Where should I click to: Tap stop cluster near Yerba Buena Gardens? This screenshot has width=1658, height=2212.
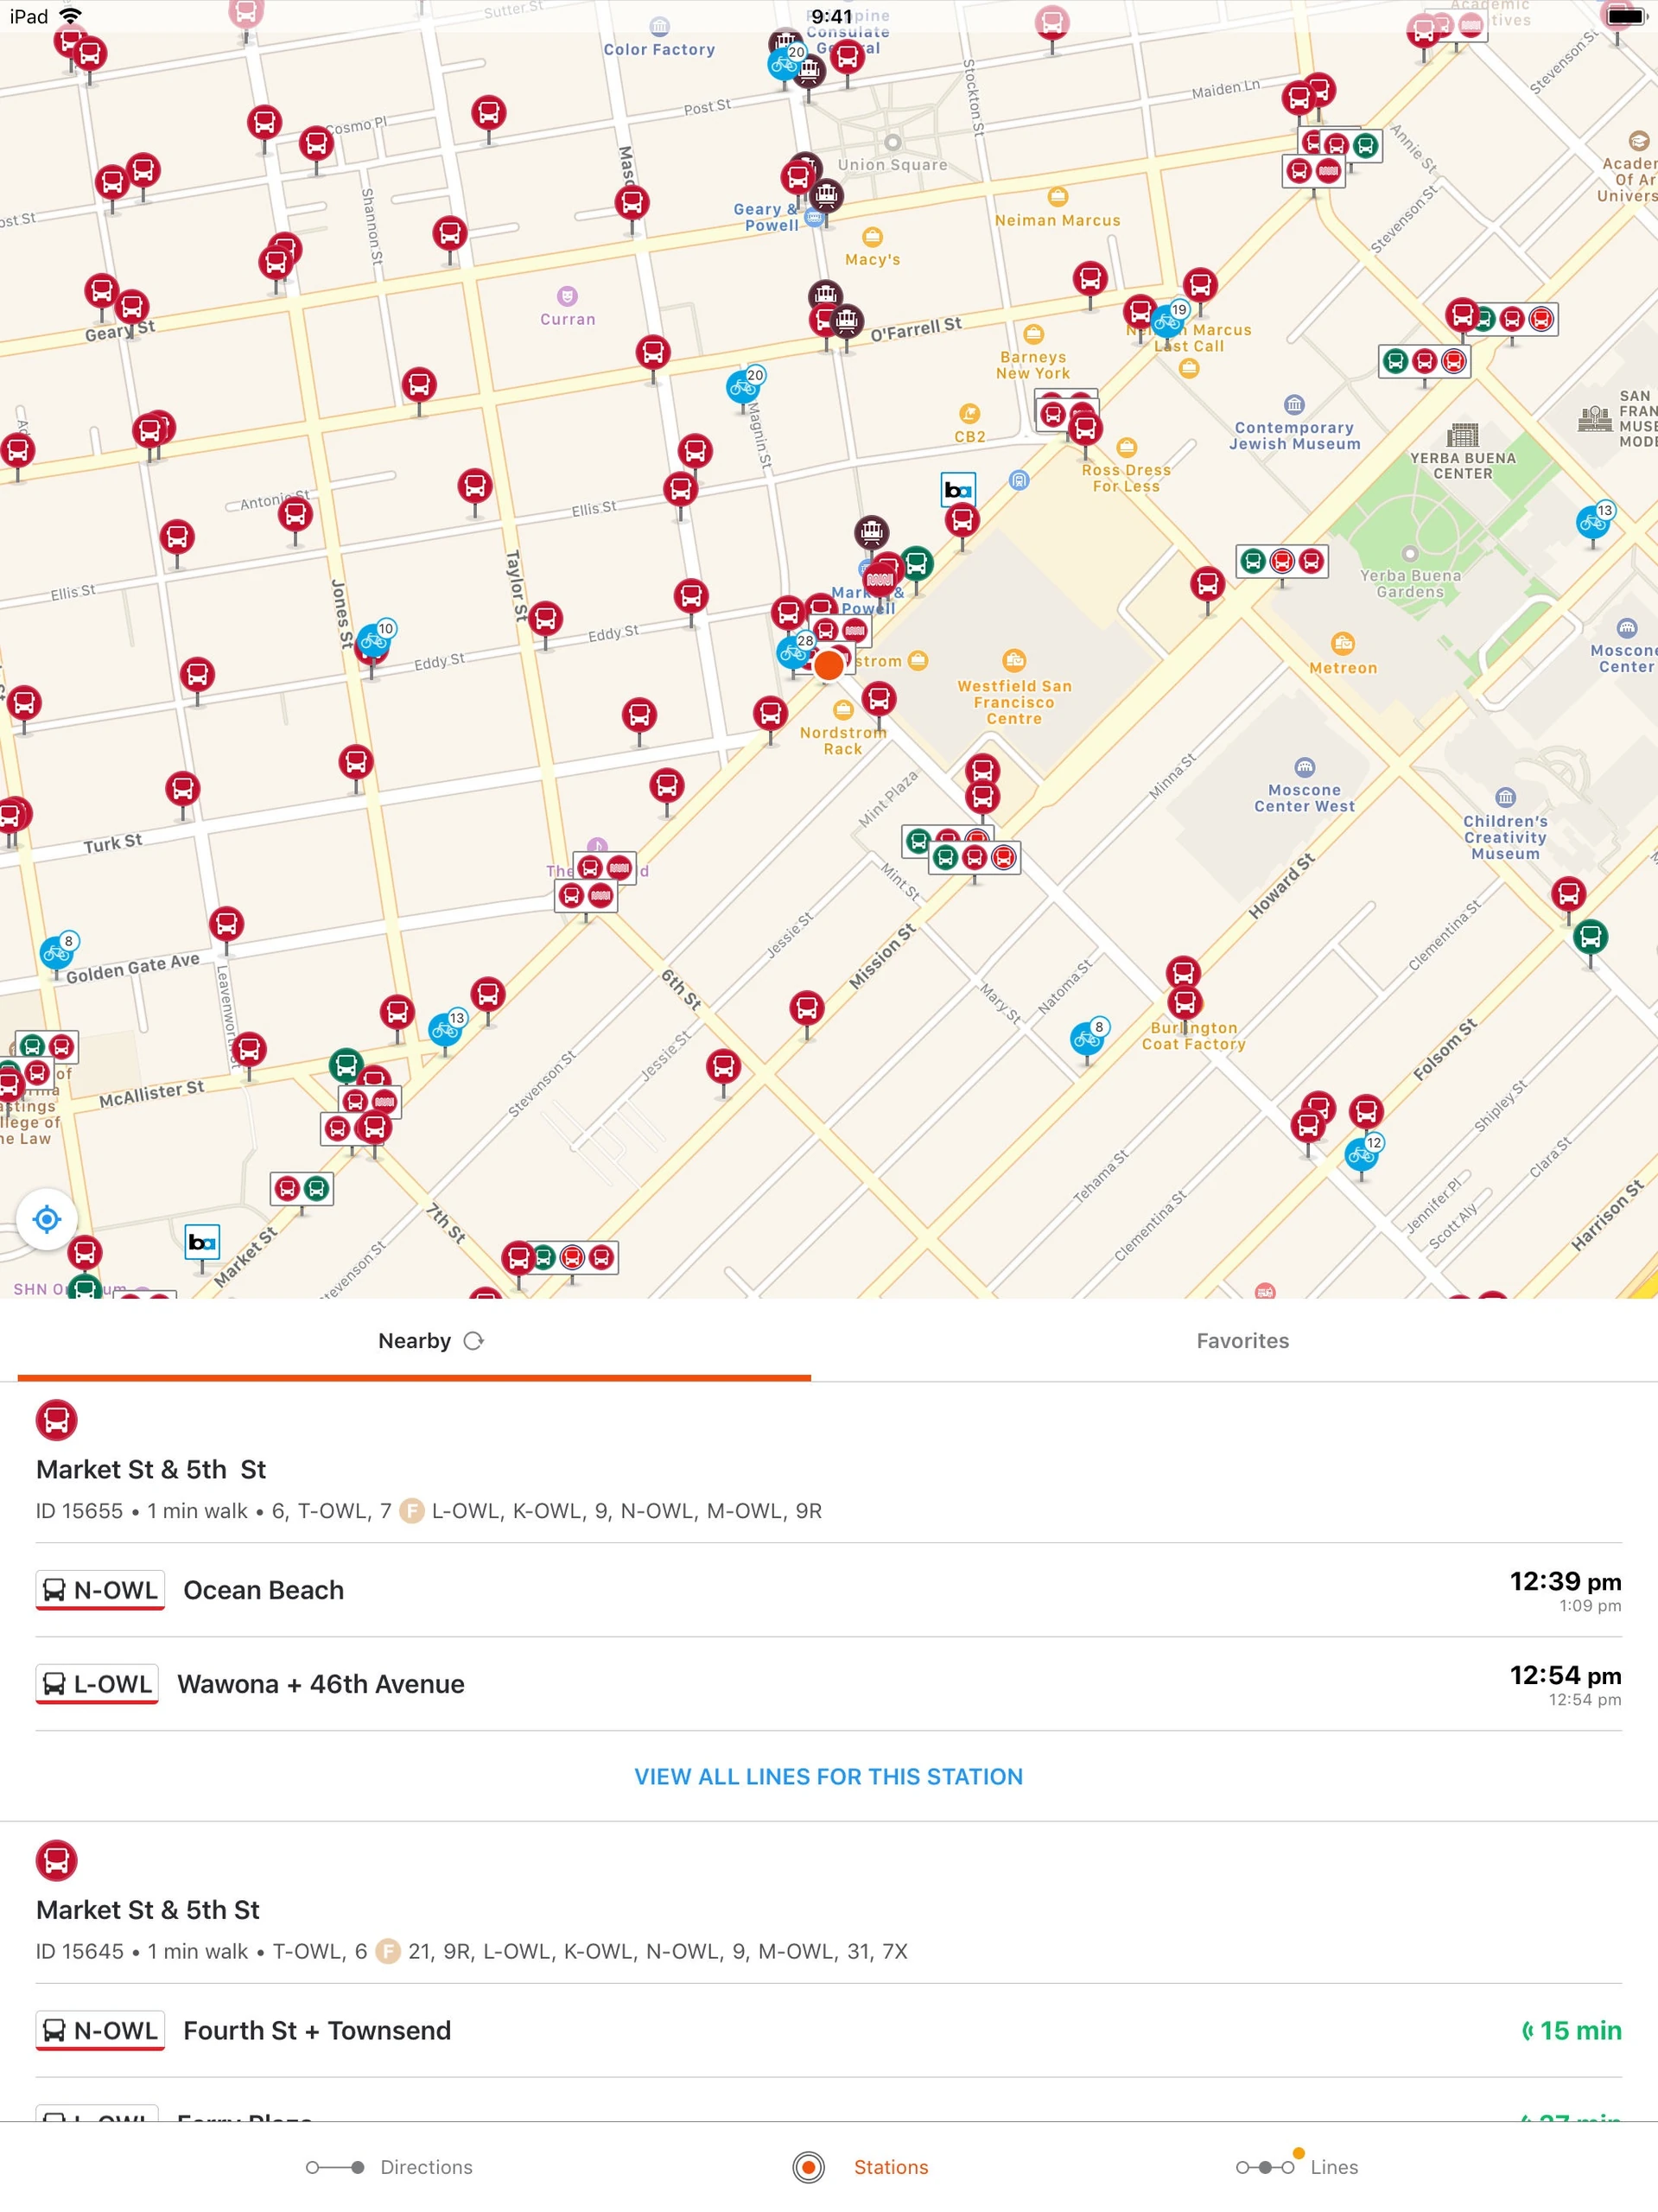click(1282, 561)
